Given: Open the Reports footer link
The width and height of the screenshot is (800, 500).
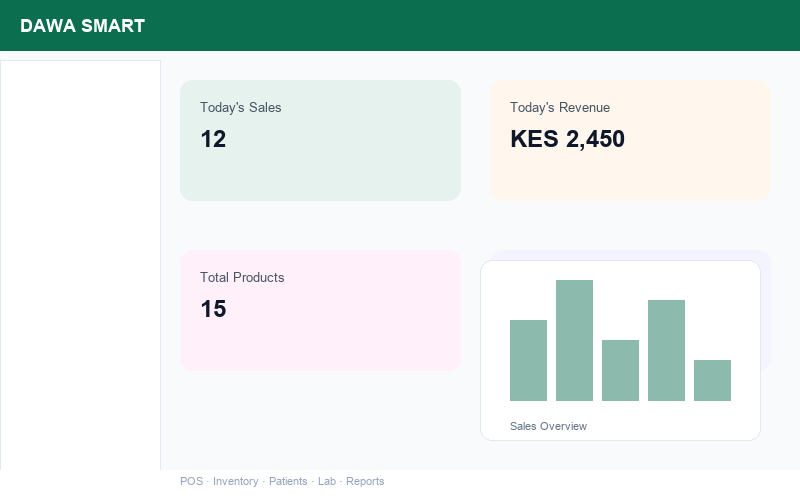Looking at the screenshot, I should click(365, 481).
